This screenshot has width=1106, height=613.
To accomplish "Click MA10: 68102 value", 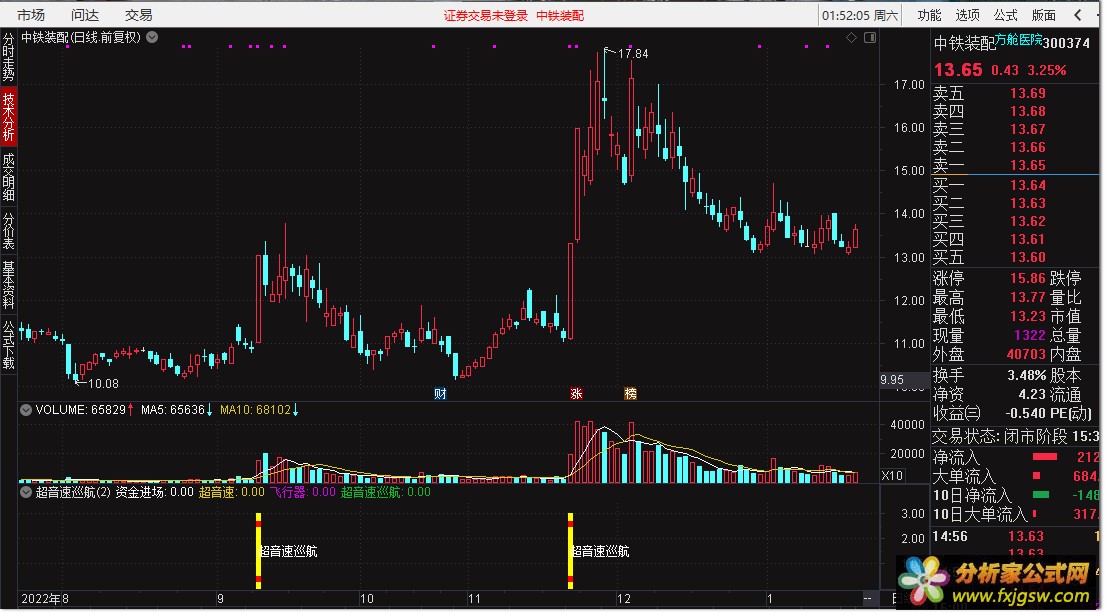I will click(x=259, y=410).
